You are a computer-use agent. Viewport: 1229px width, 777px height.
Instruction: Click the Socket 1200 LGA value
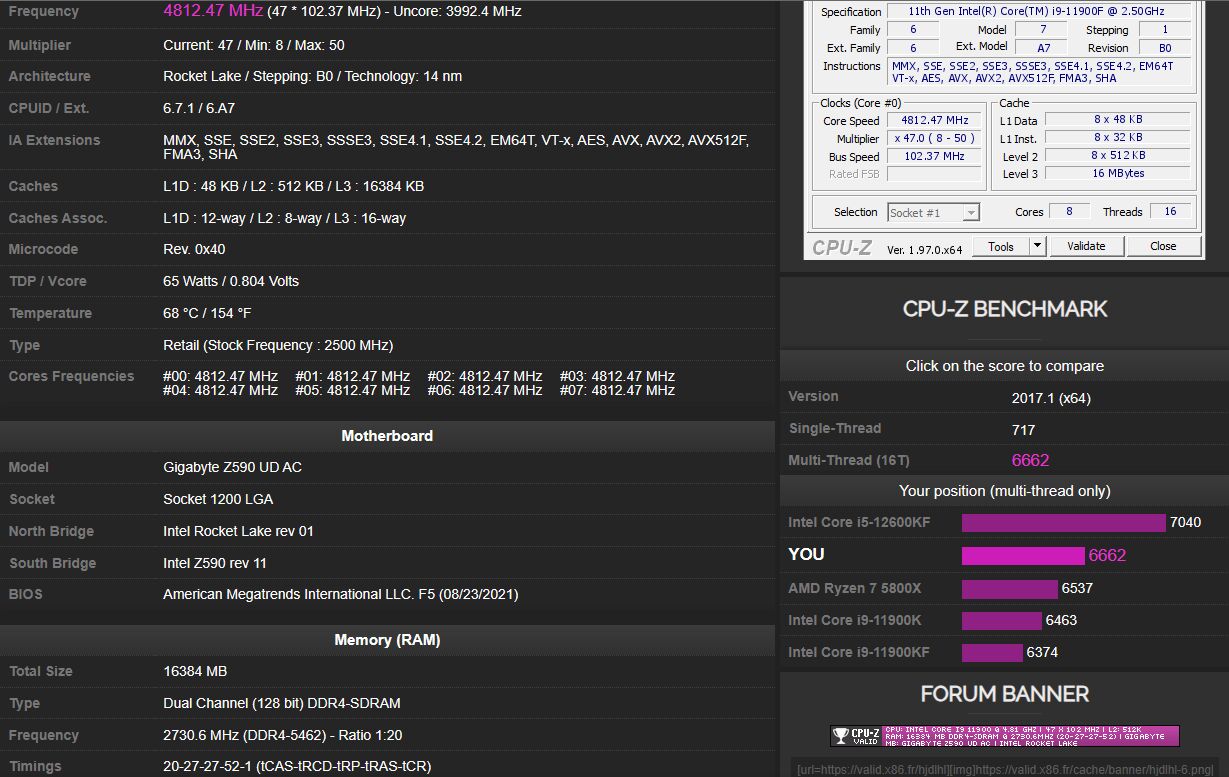(218, 499)
